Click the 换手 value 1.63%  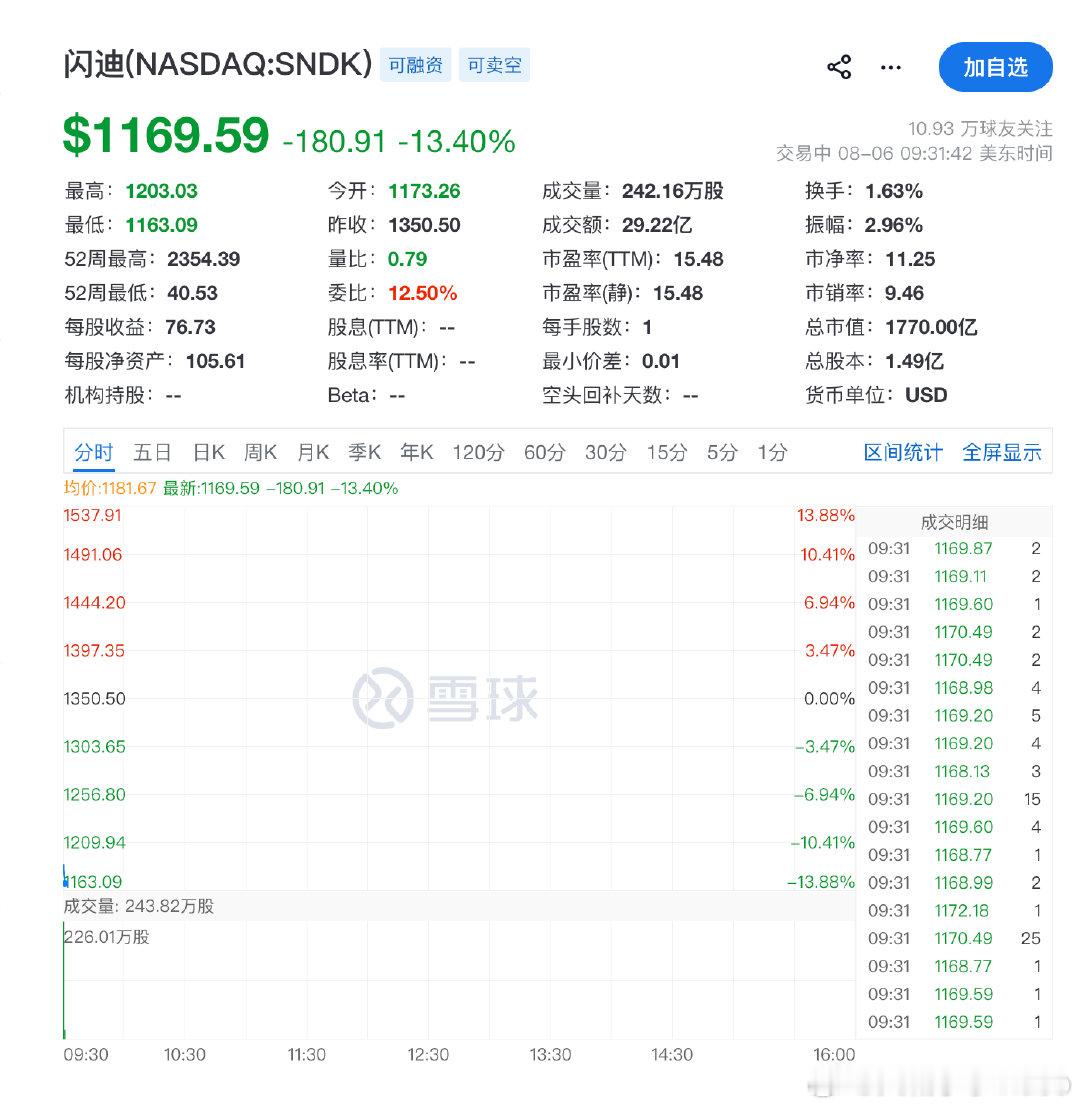(894, 191)
